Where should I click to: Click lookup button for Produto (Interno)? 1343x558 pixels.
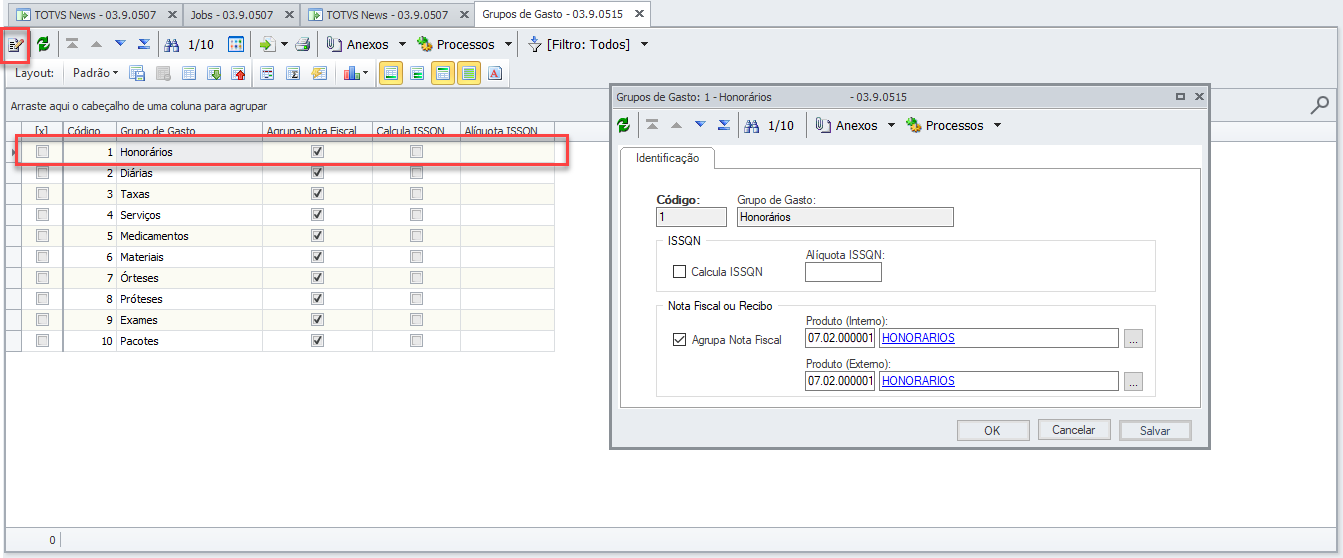(1133, 338)
